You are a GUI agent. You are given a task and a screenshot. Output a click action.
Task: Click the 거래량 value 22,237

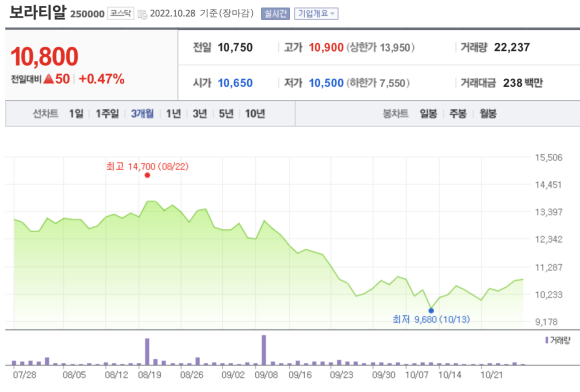pos(512,47)
